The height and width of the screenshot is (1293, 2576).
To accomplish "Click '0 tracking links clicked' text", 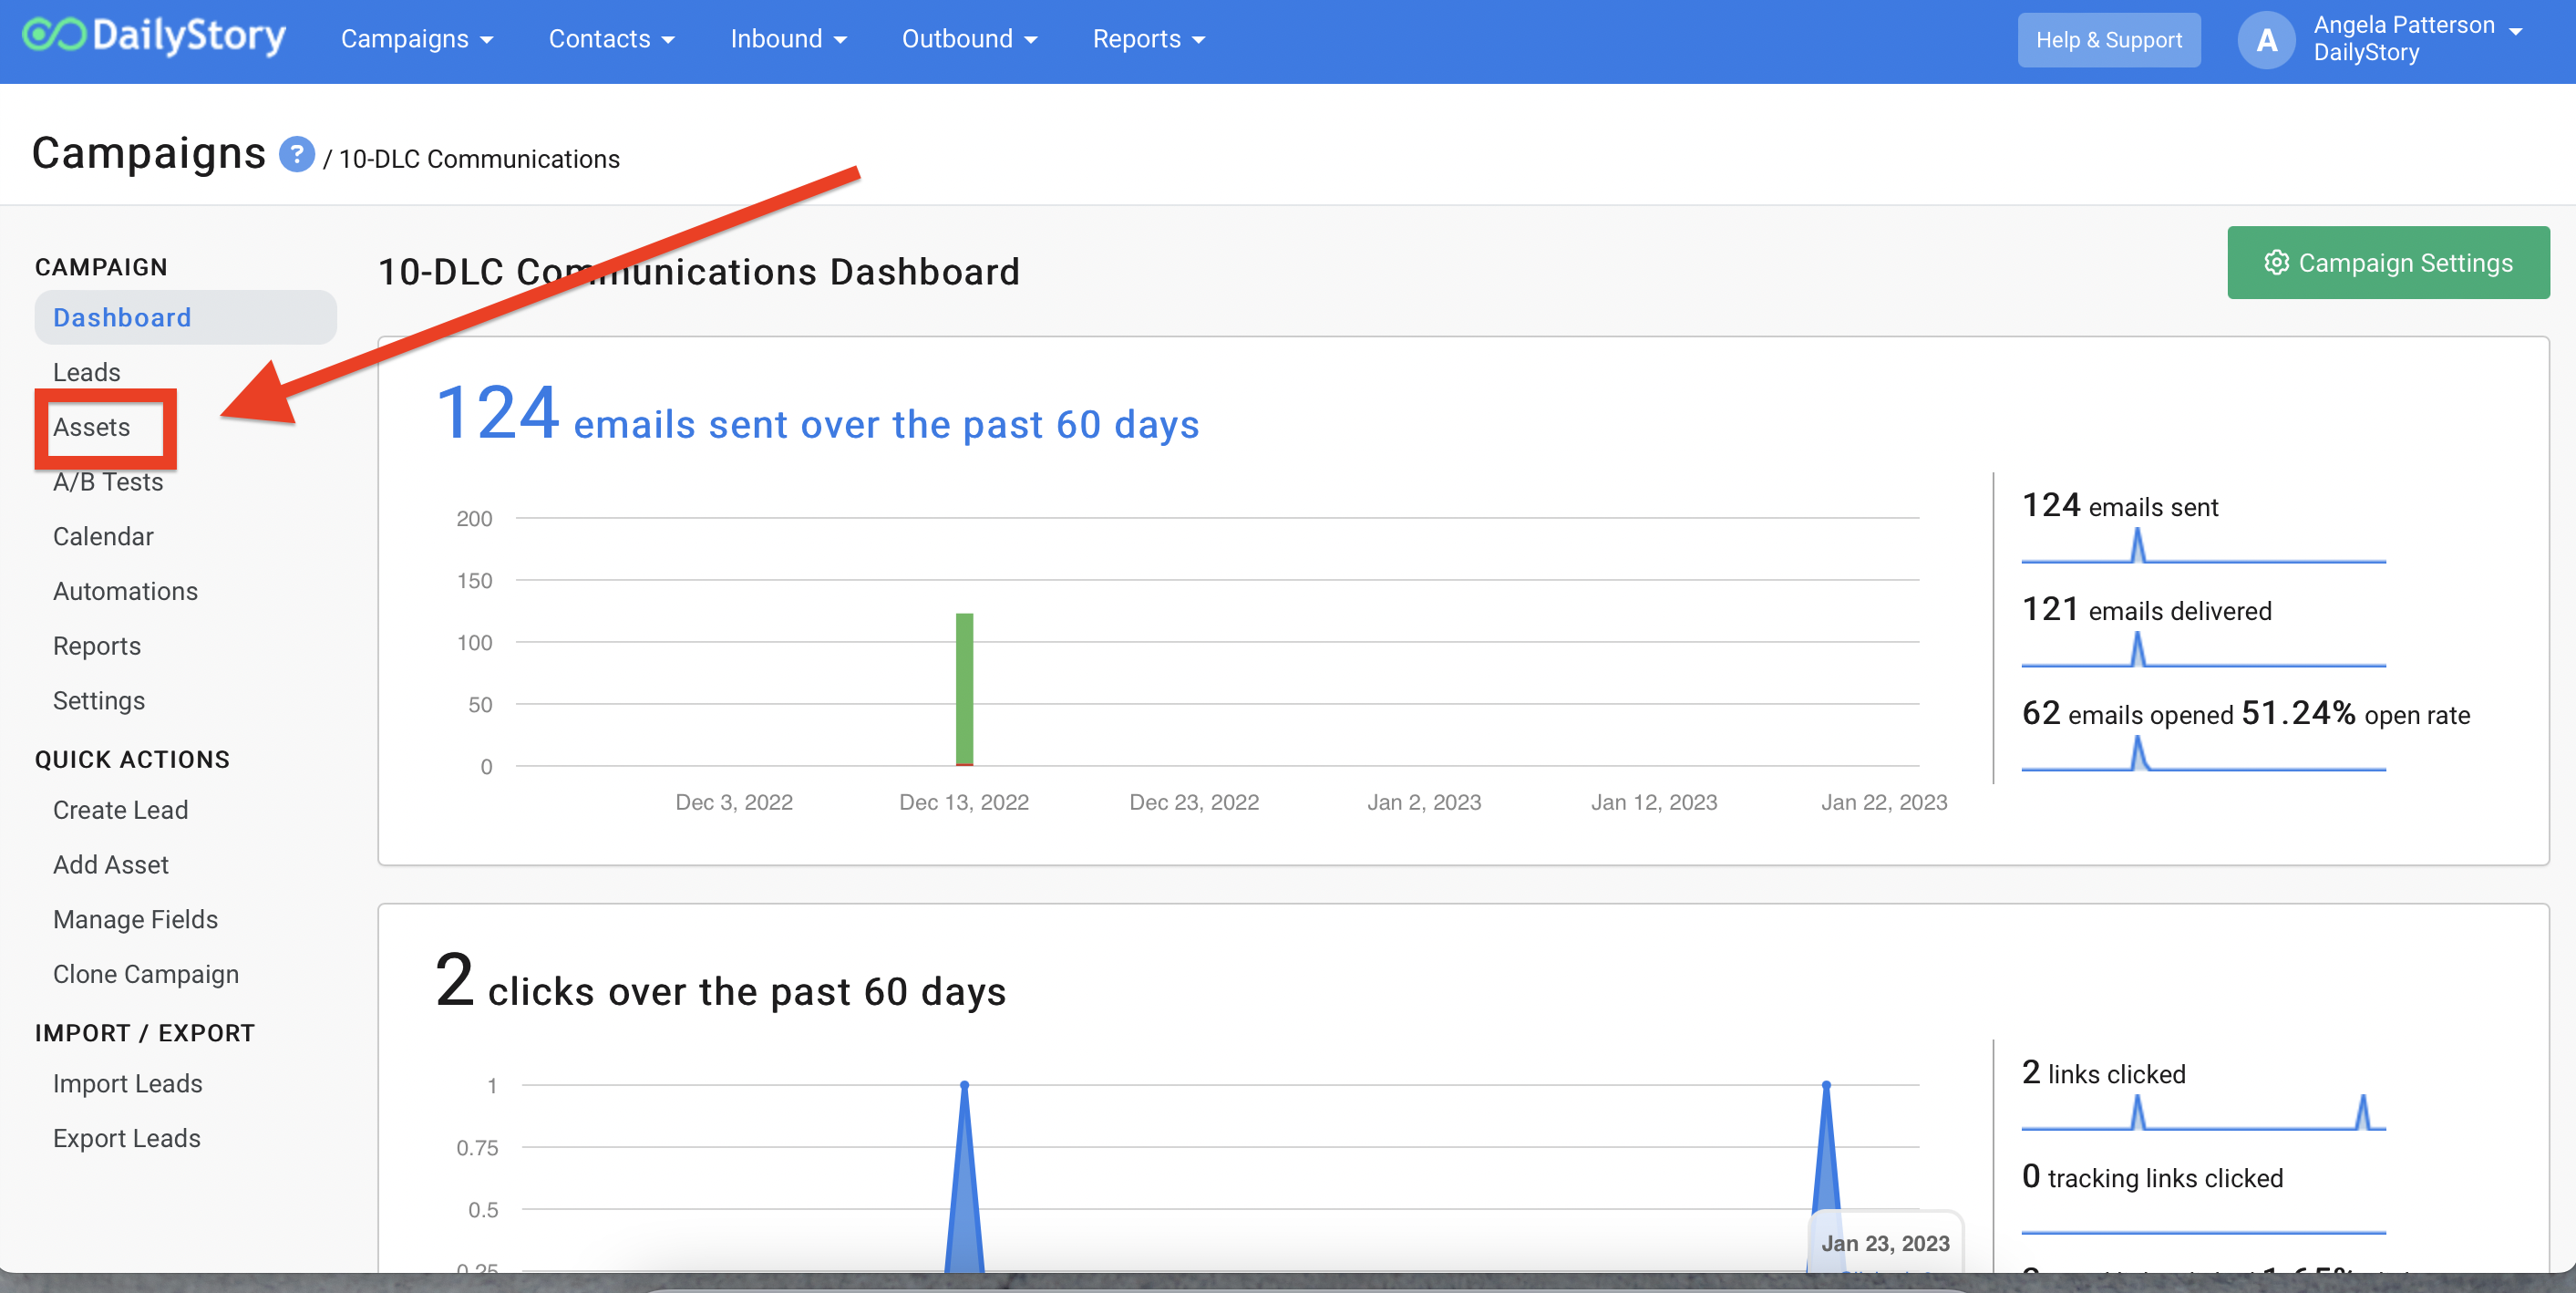I will [2152, 1177].
